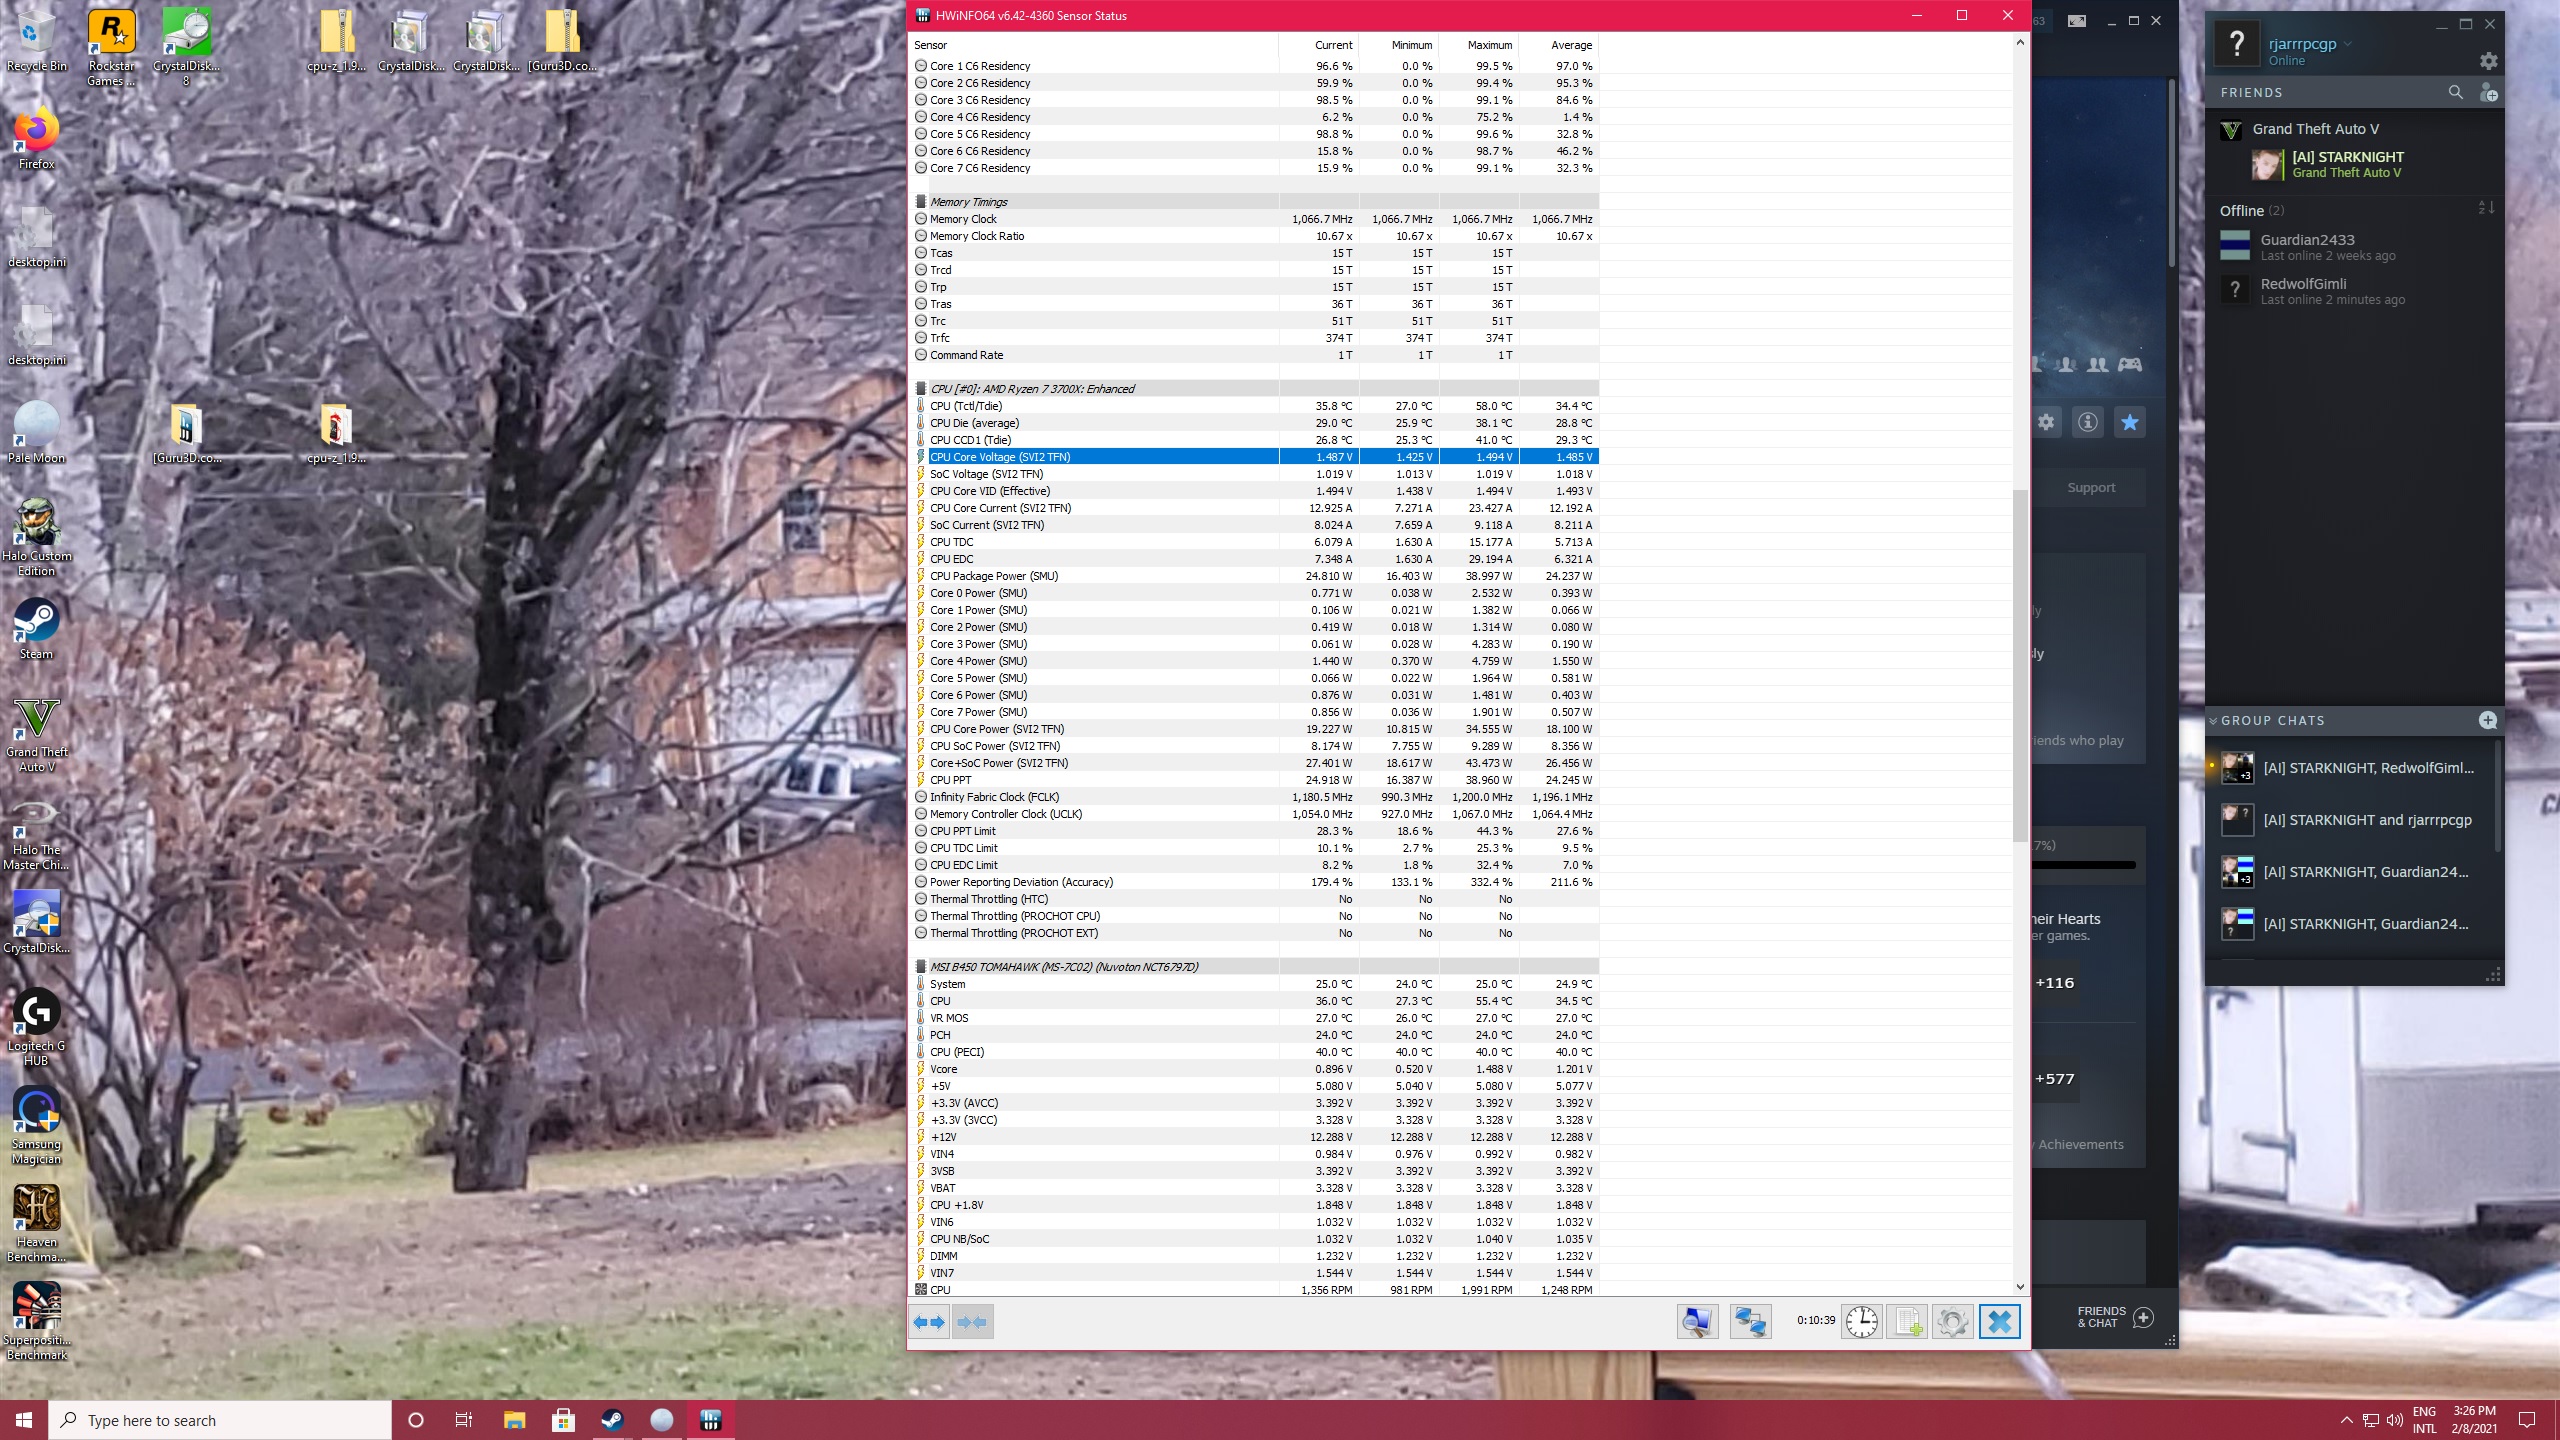Toggle Thermal Throttling PROCHOT EXT row
This screenshot has height=1440, width=2560.
(921, 934)
